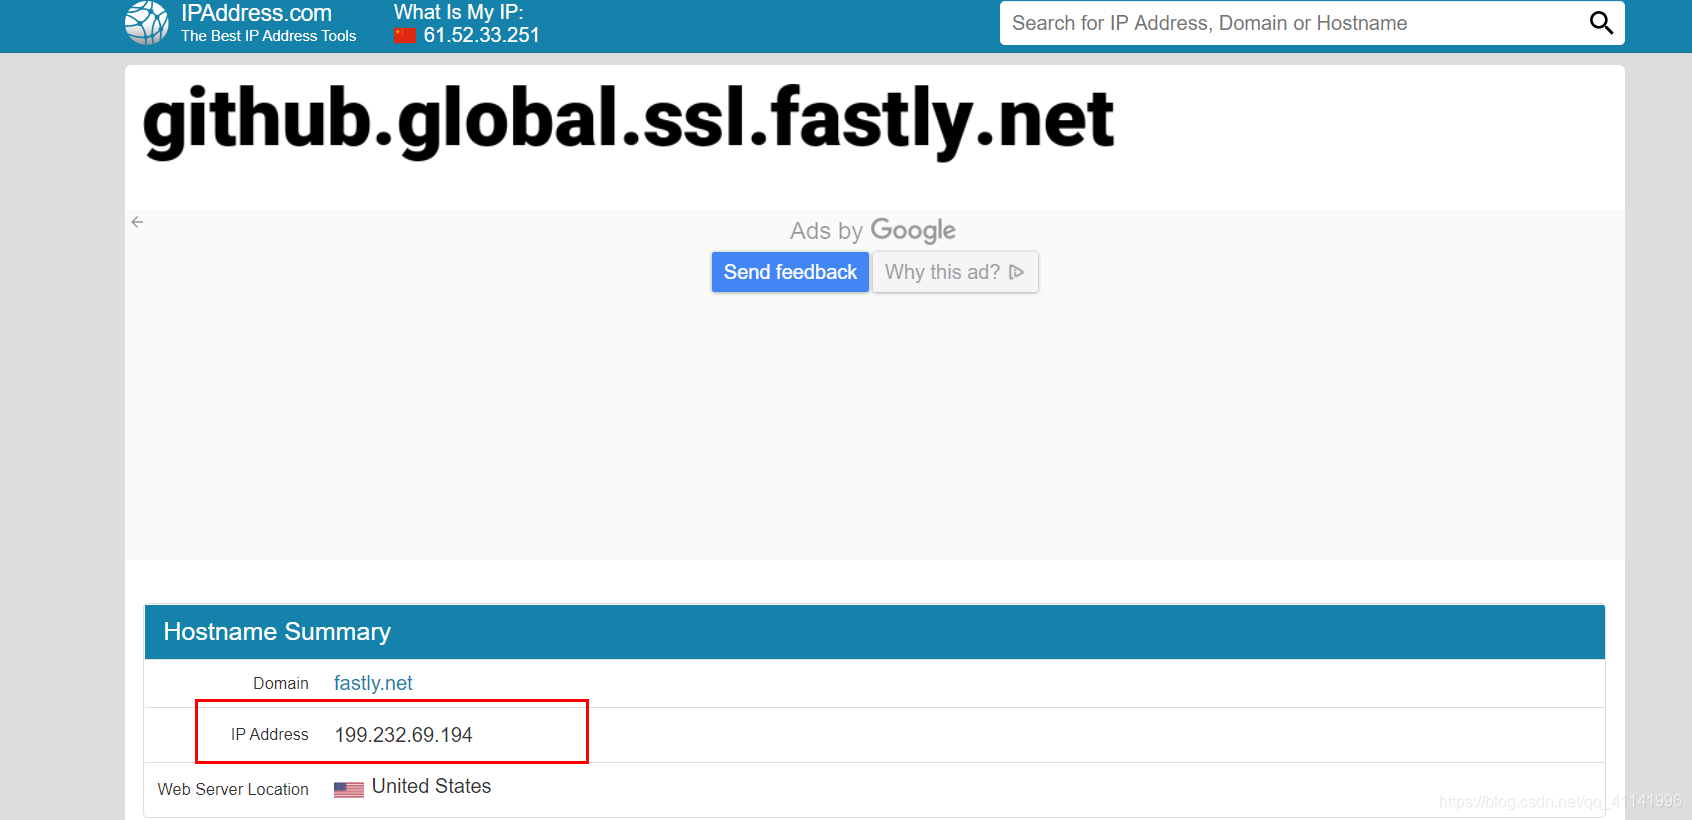The height and width of the screenshot is (820, 1692).
Task: Click the China flag icon beside the IP
Action: [x=404, y=36]
